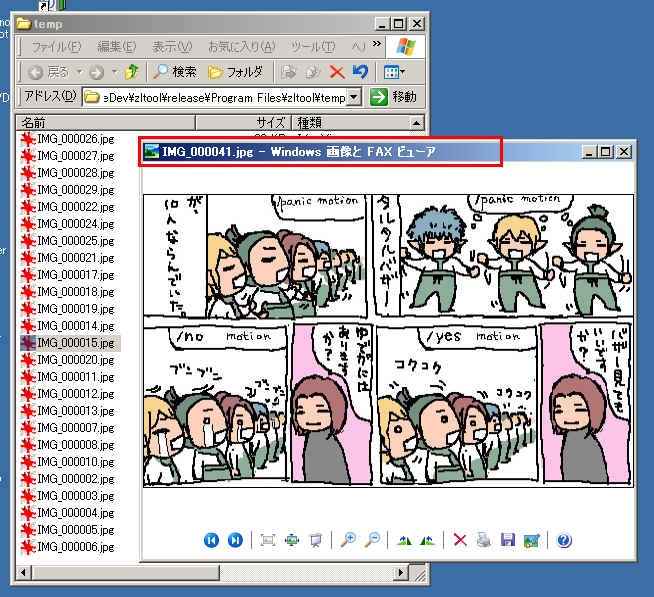The width and height of the screenshot is (654, 597).
Task: Open viewer help question mark icon
Action: [563, 540]
